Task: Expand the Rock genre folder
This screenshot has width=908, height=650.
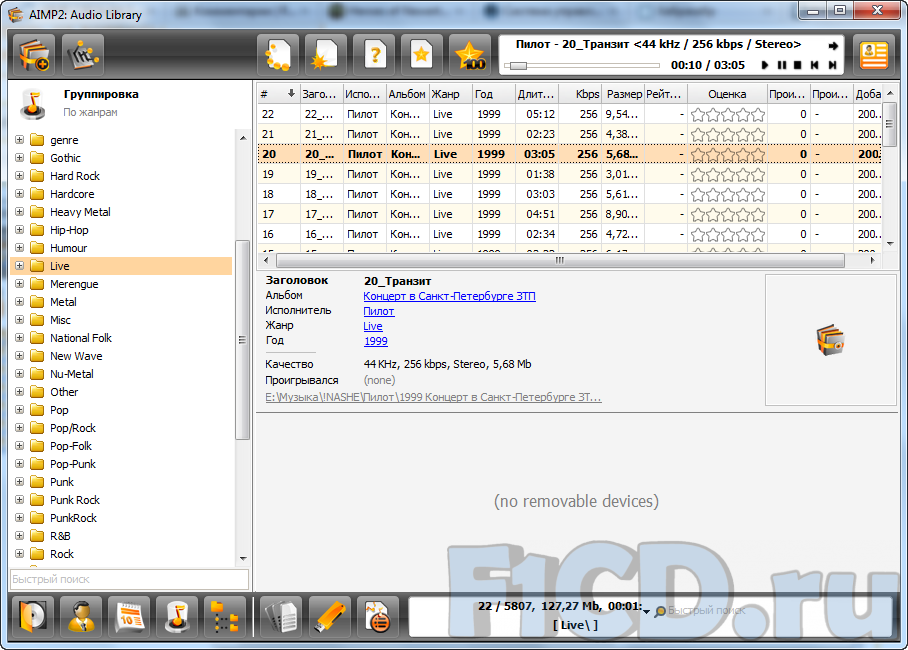Action: pyautogui.click(x=19, y=553)
